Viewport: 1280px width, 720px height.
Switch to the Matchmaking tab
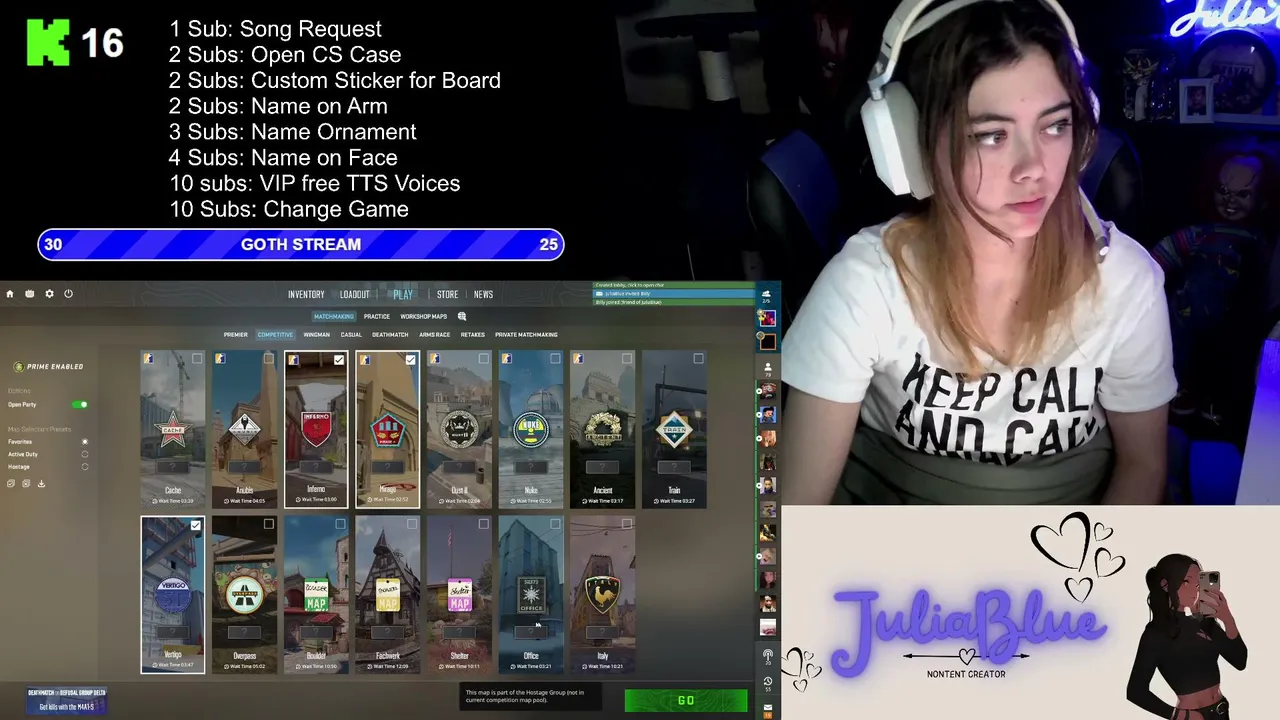point(333,316)
